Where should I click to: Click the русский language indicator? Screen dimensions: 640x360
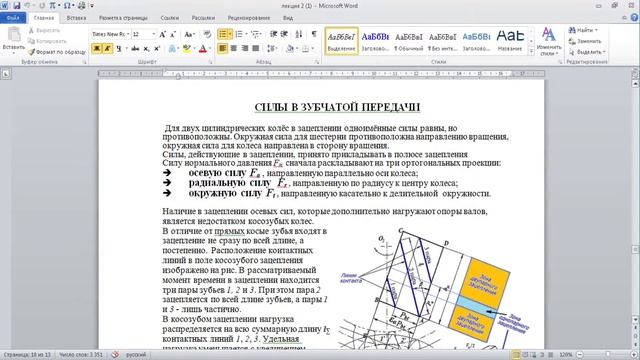pos(136,355)
